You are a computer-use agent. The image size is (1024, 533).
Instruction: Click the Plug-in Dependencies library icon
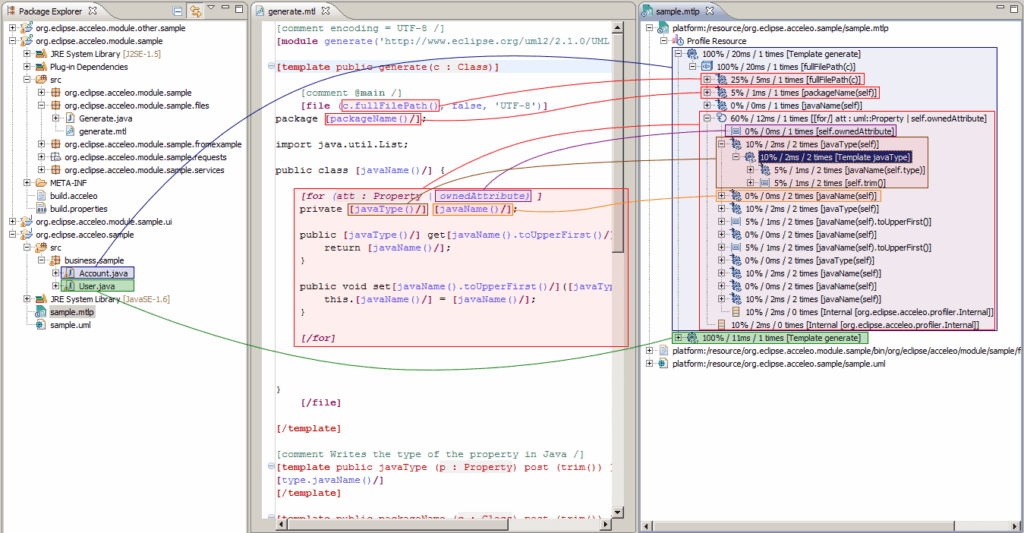pos(41,66)
